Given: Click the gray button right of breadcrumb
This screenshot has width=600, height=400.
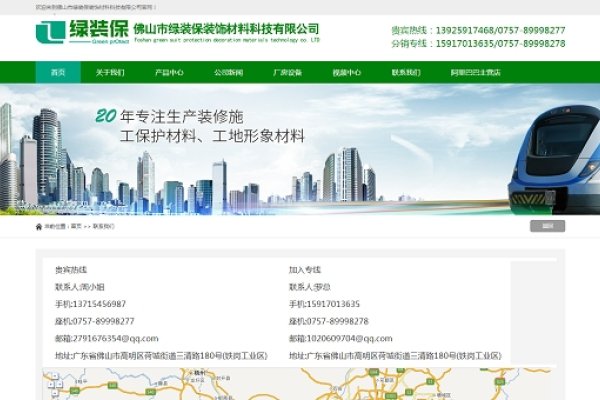Looking at the screenshot, I should coord(547,226).
